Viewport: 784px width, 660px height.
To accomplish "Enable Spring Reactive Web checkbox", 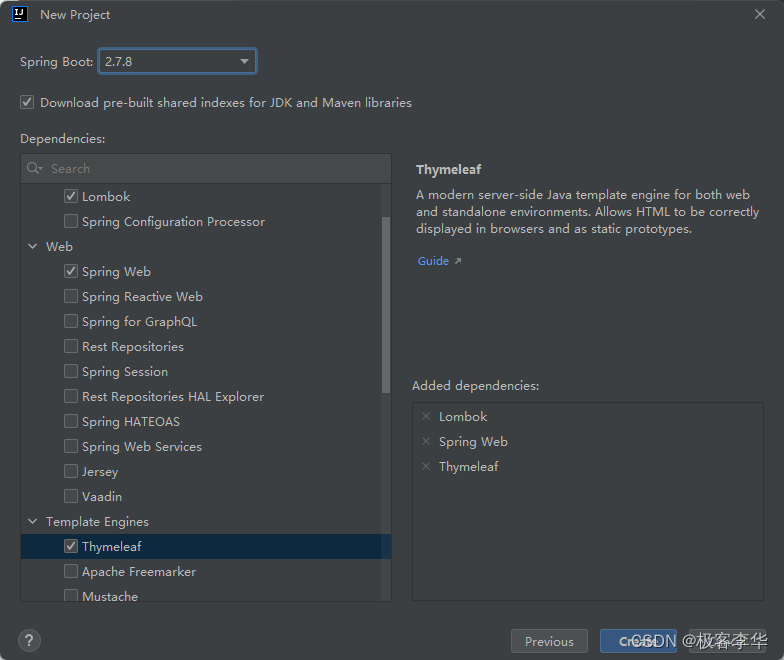I will pos(71,296).
